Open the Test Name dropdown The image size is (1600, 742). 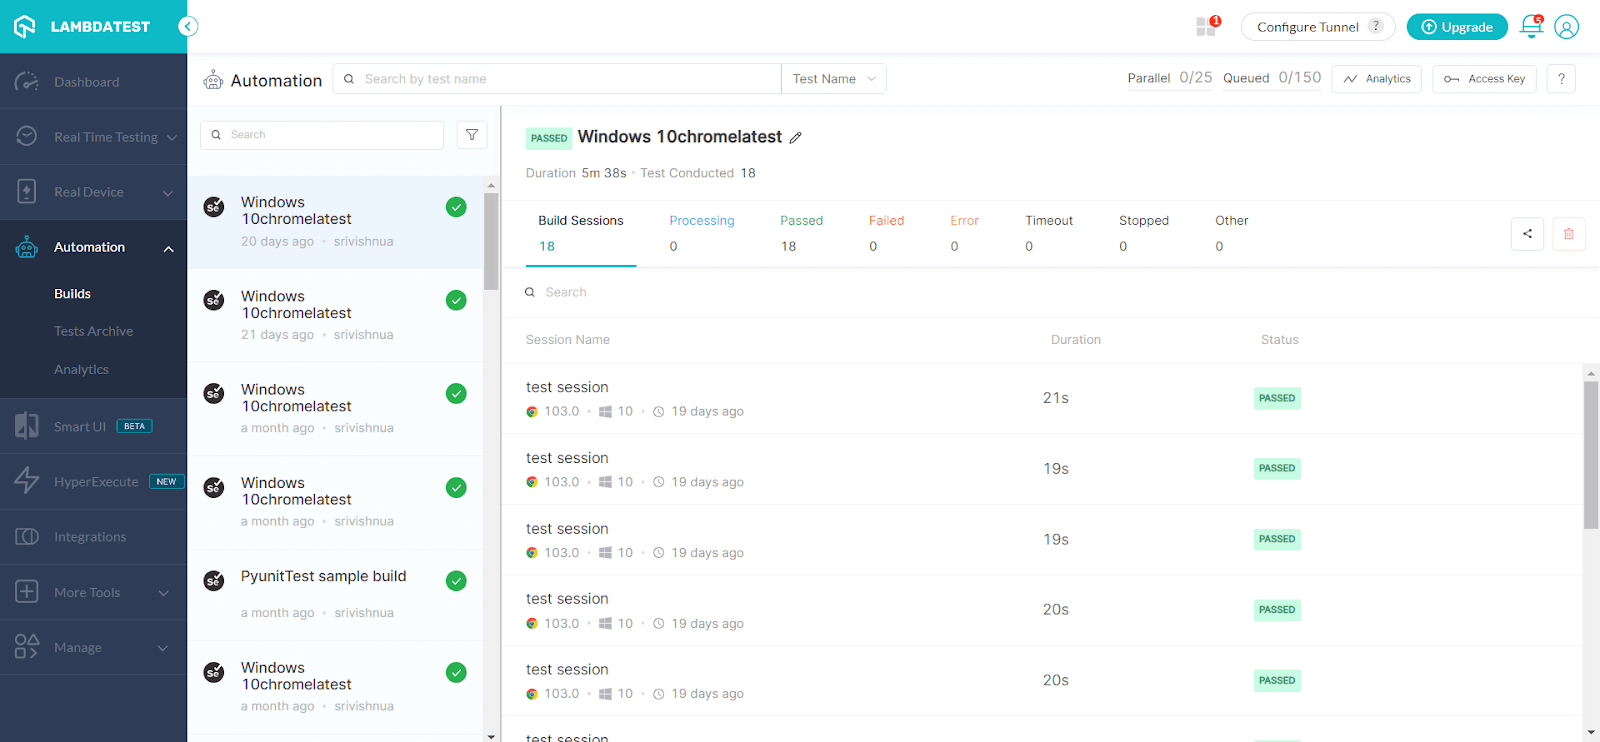(x=833, y=79)
